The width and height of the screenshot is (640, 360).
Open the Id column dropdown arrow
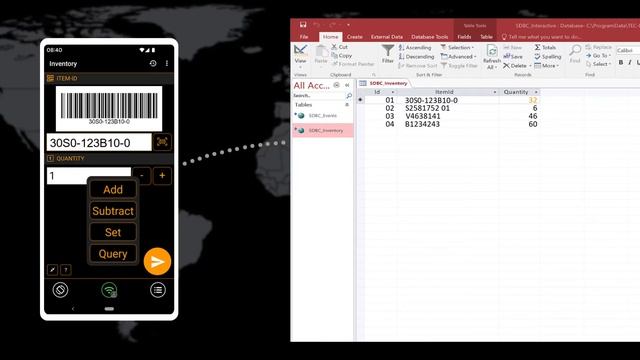tap(393, 92)
